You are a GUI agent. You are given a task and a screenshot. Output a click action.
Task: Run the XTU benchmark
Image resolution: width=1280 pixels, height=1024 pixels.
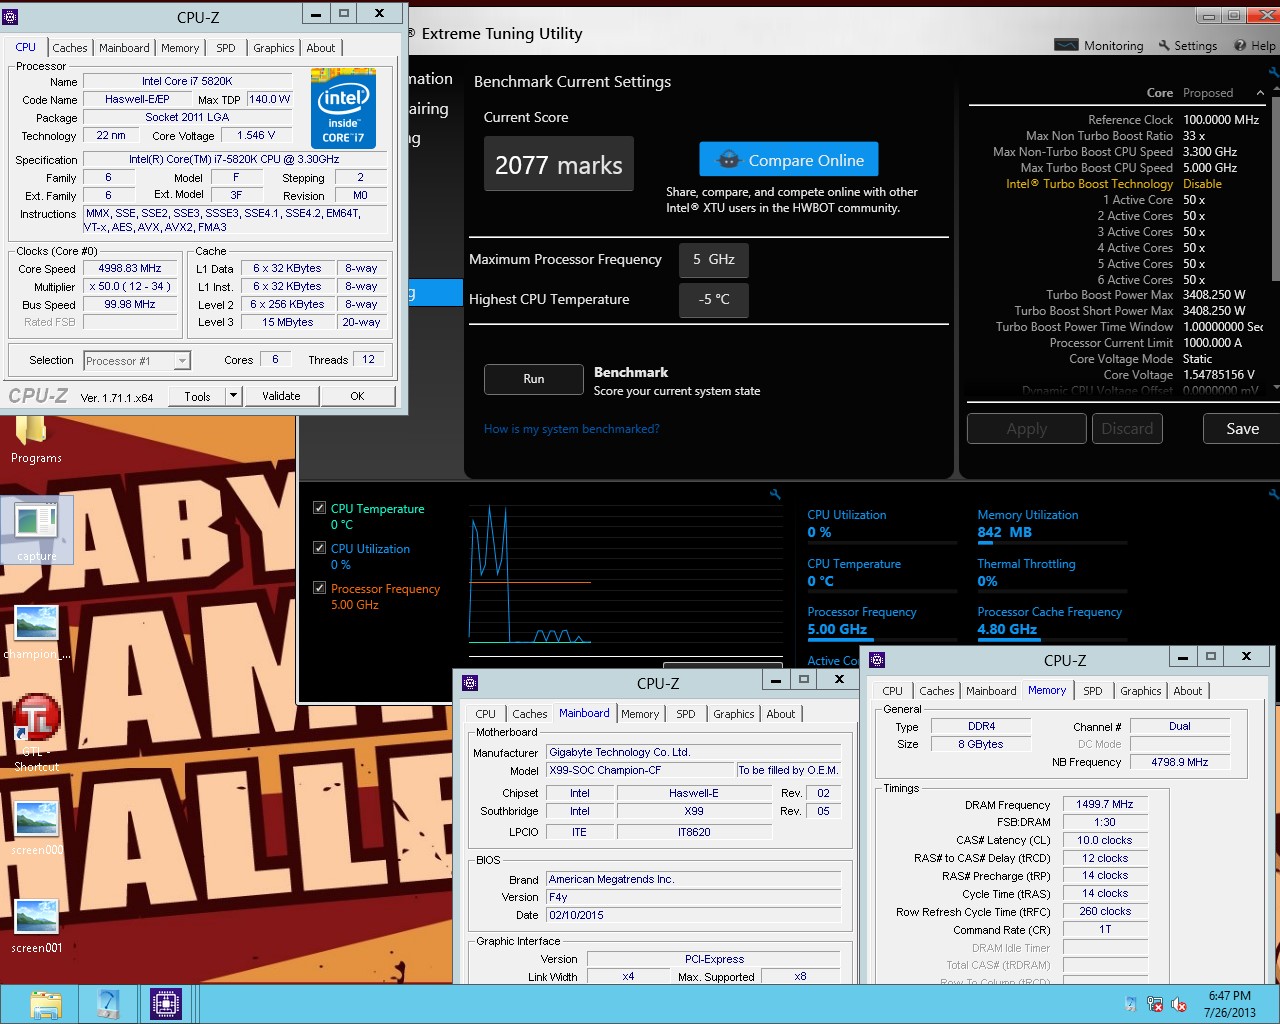[534, 379]
